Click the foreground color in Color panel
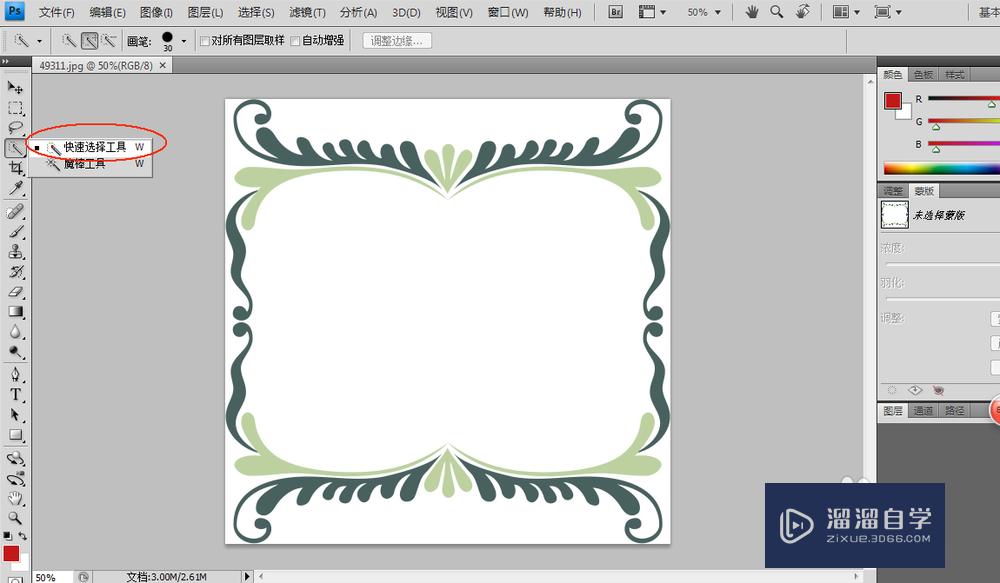The image size is (1000, 583). pyautogui.click(x=892, y=101)
